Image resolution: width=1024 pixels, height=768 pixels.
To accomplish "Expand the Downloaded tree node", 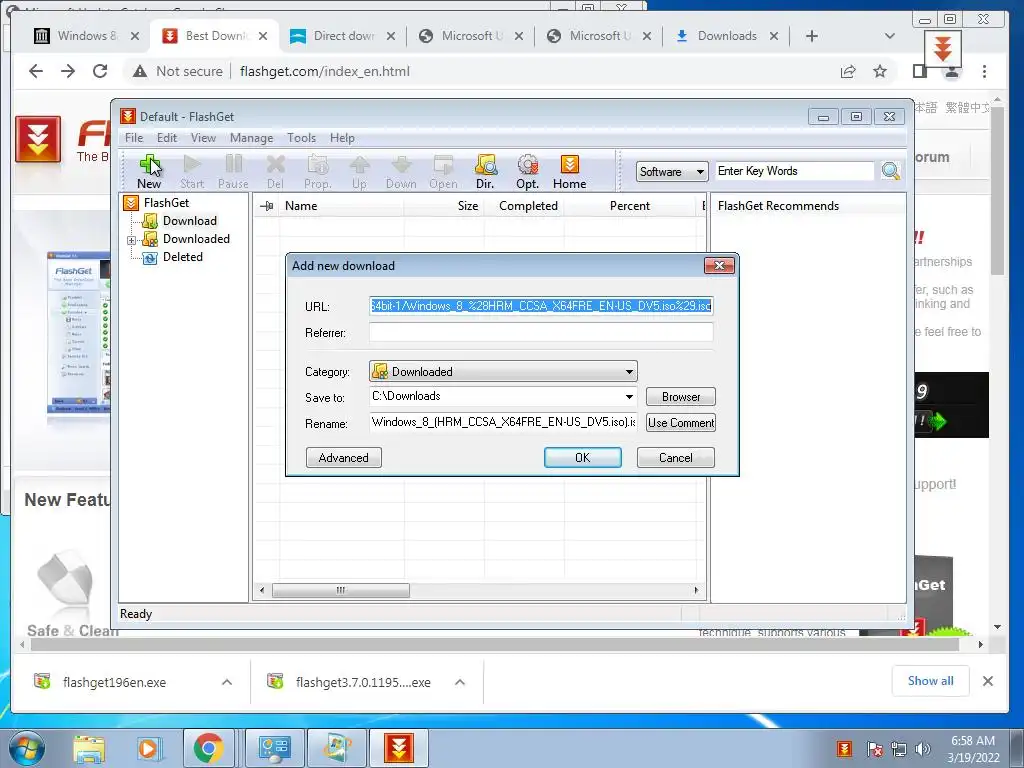I will pos(131,240).
